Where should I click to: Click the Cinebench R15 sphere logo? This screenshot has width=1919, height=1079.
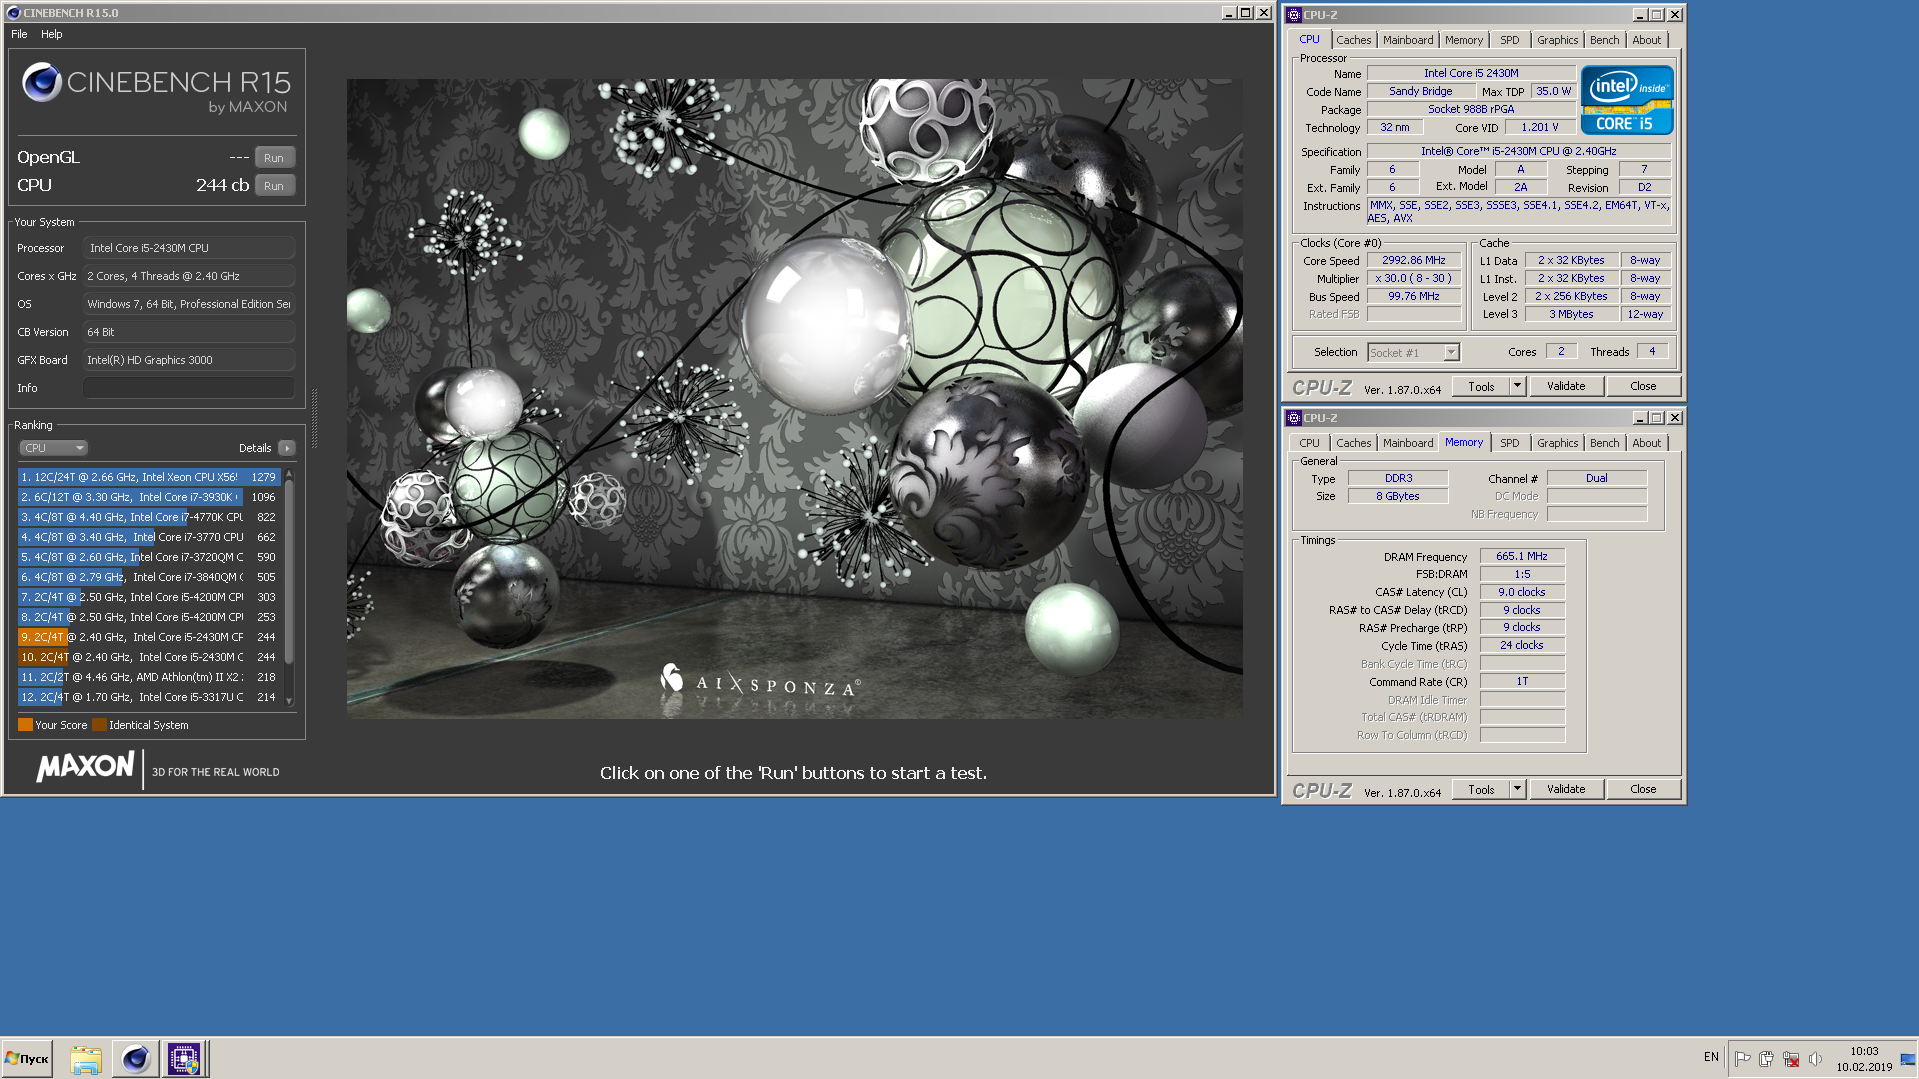(x=42, y=82)
